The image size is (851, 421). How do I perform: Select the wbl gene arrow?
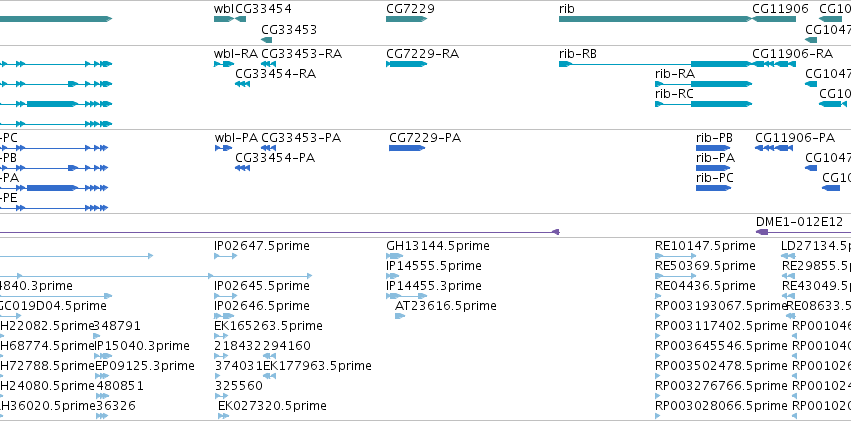point(224,19)
